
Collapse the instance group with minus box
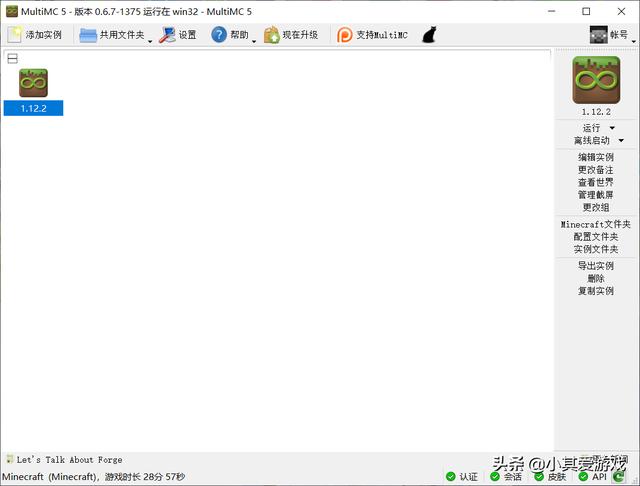(x=12, y=59)
